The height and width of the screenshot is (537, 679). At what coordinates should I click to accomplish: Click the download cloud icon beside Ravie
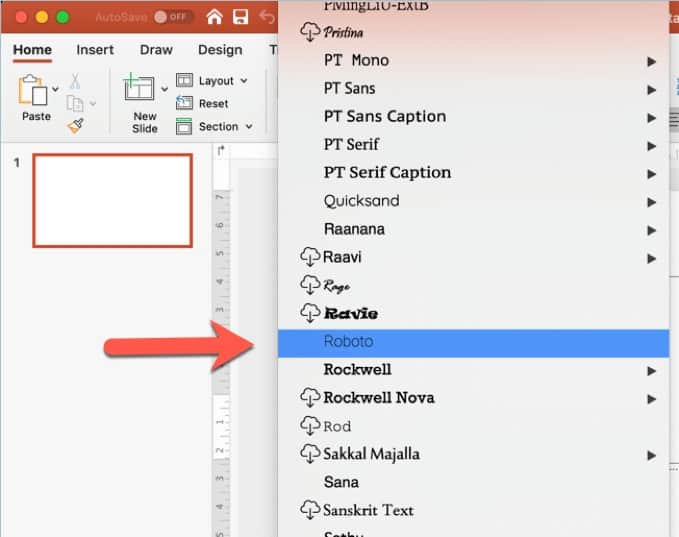point(310,314)
